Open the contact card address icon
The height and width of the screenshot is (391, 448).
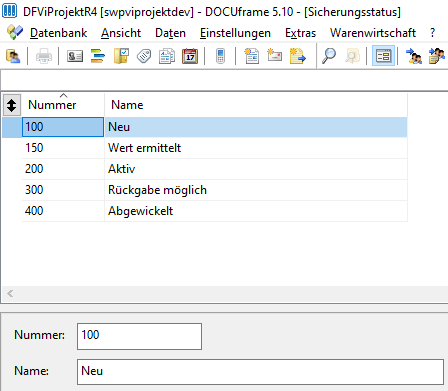coord(75,56)
